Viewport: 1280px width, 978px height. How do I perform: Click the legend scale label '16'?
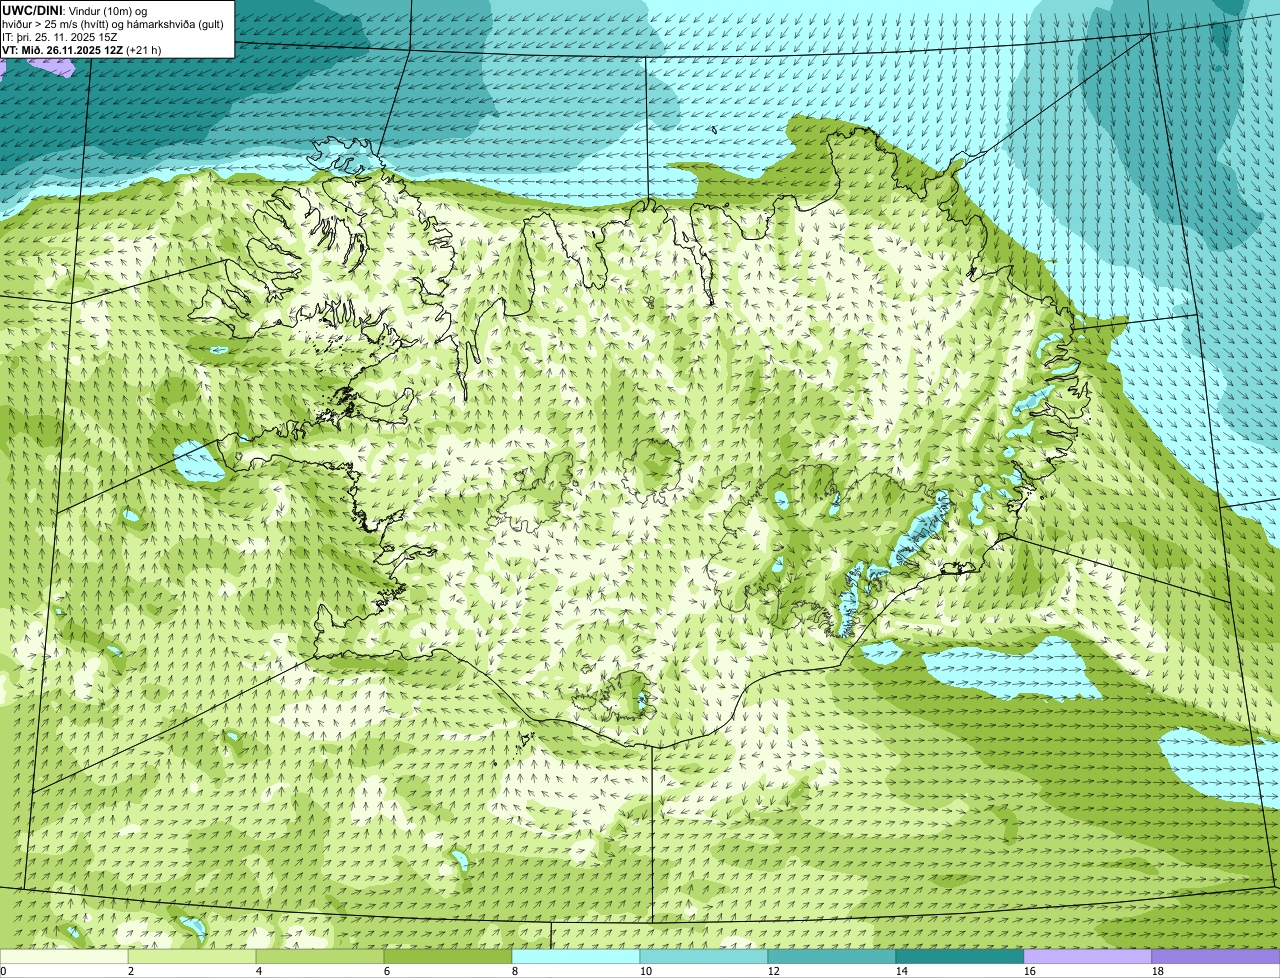pyautogui.click(x=1029, y=971)
